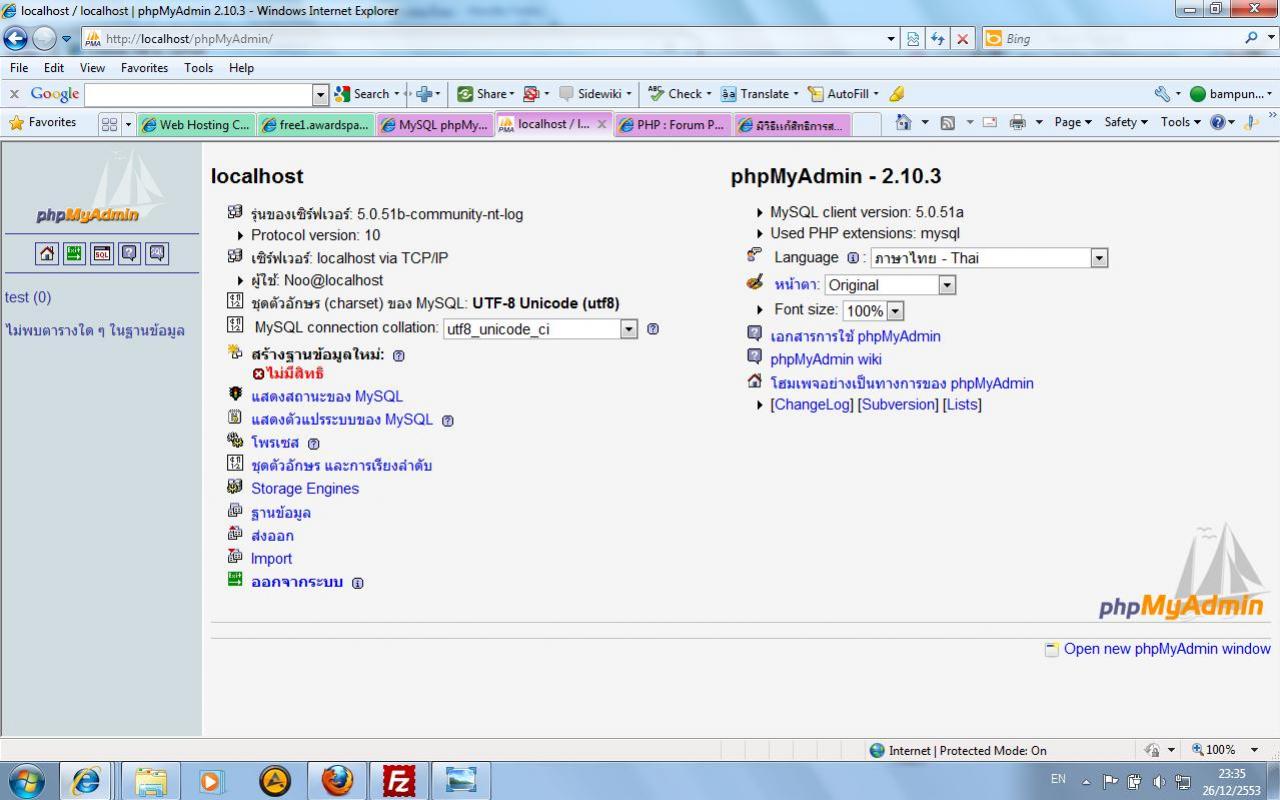Open the SQL documentation icon in sidebar
Image resolution: width=1280 pixels, height=800 pixels.
(x=157, y=253)
